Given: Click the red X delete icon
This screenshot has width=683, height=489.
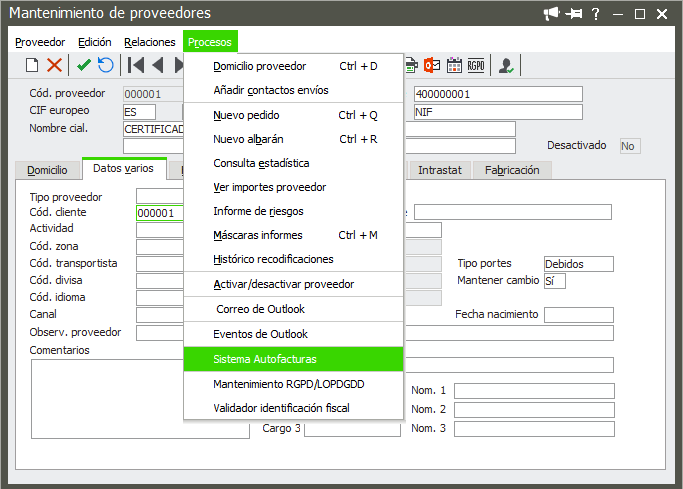Looking at the screenshot, I should [54, 66].
